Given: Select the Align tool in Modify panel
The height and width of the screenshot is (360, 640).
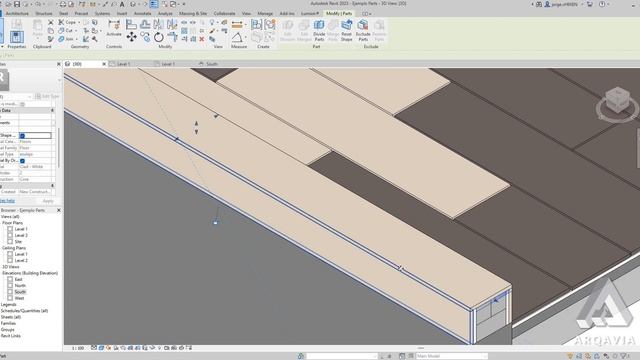Looking at the screenshot, I should (131, 24).
